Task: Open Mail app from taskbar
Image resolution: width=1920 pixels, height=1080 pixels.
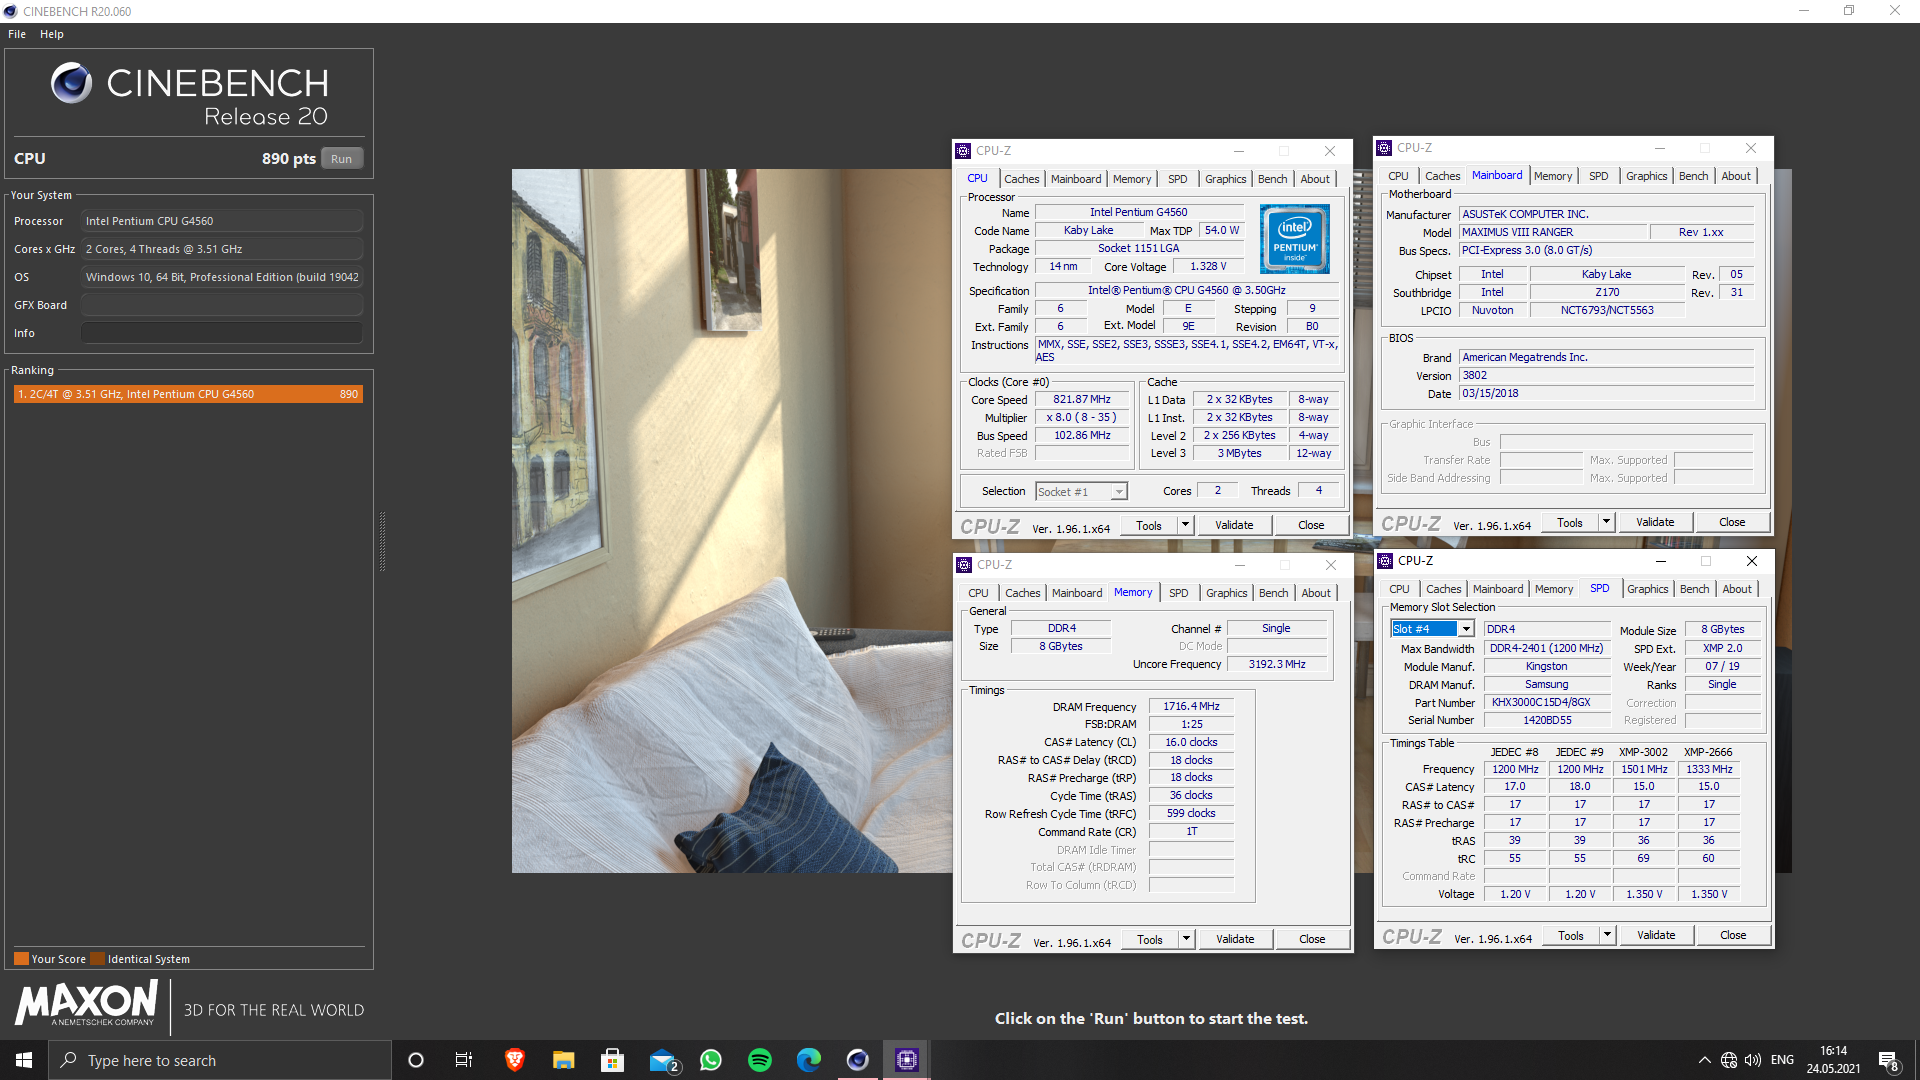Action: pyautogui.click(x=662, y=1060)
